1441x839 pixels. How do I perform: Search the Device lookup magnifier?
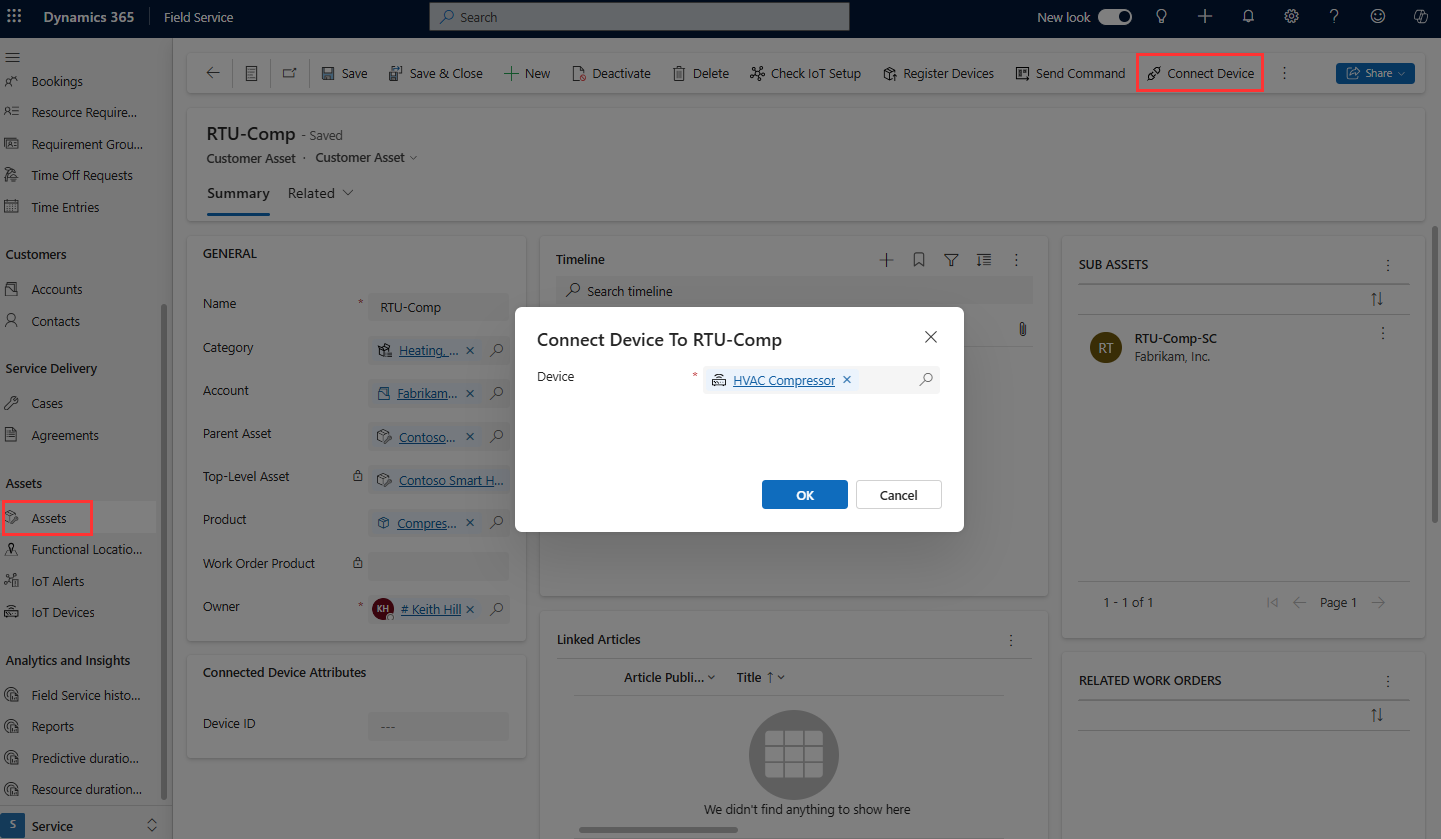(x=926, y=380)
